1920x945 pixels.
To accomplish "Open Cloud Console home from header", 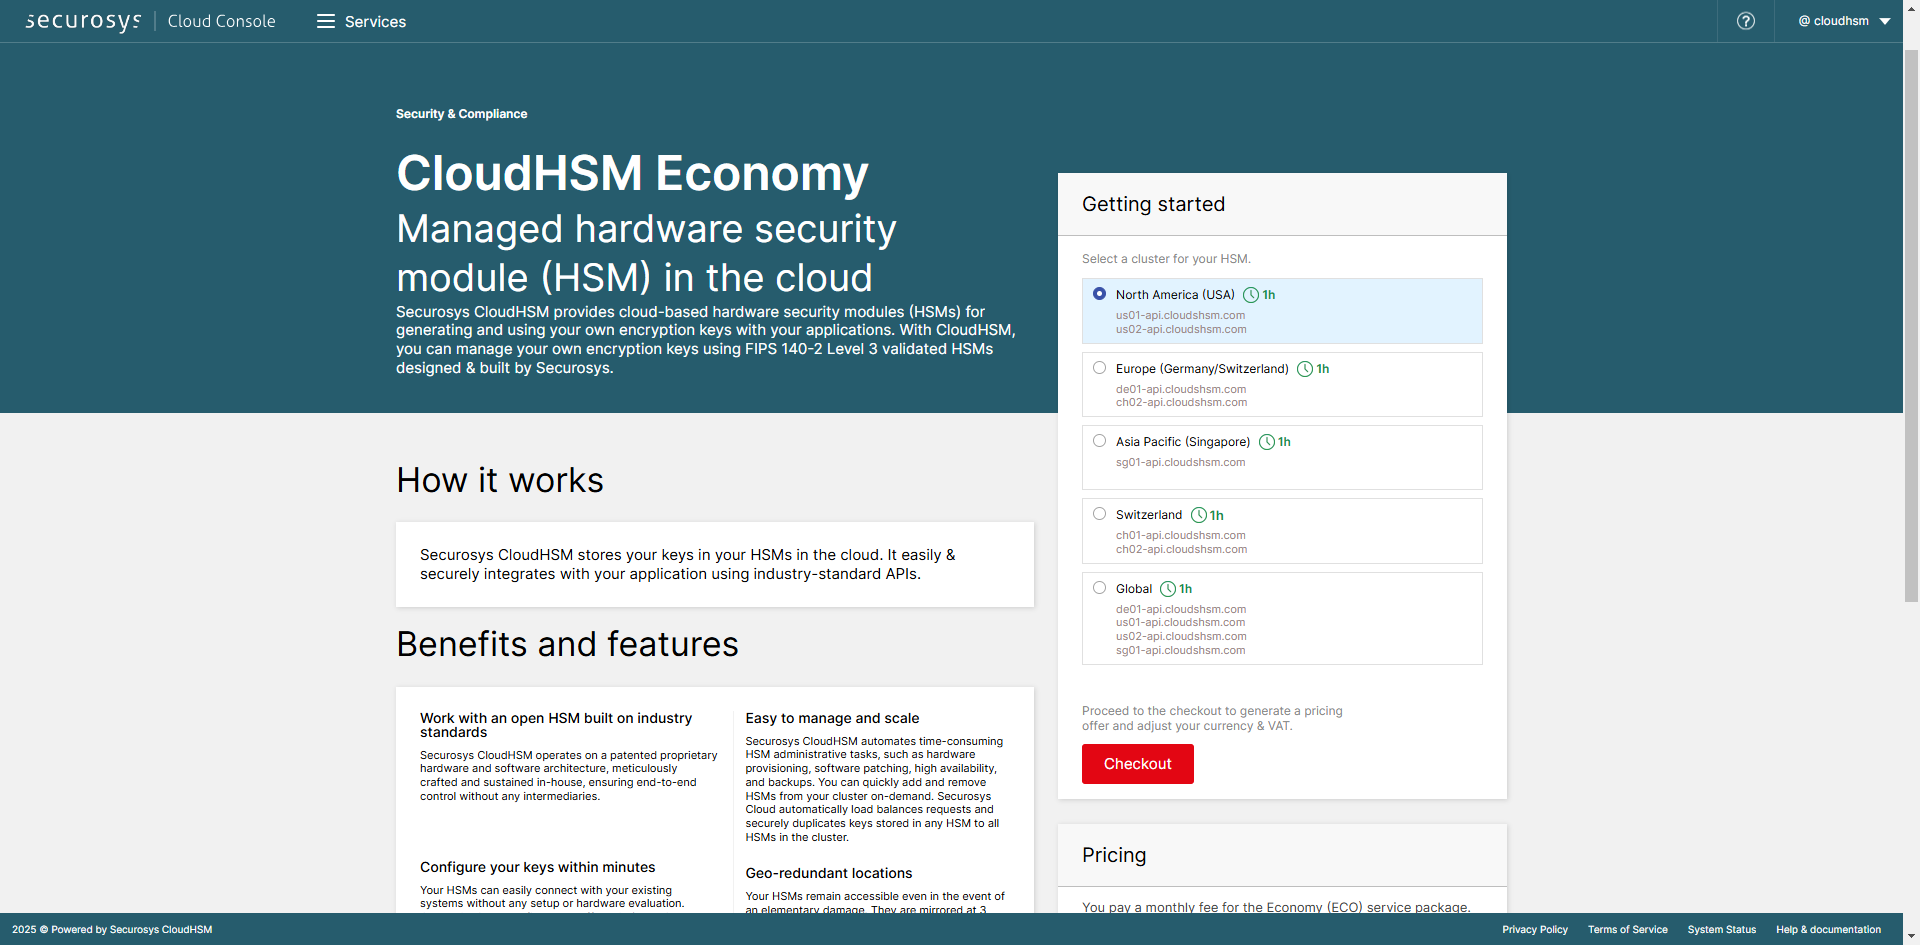I will click(221, 21).
